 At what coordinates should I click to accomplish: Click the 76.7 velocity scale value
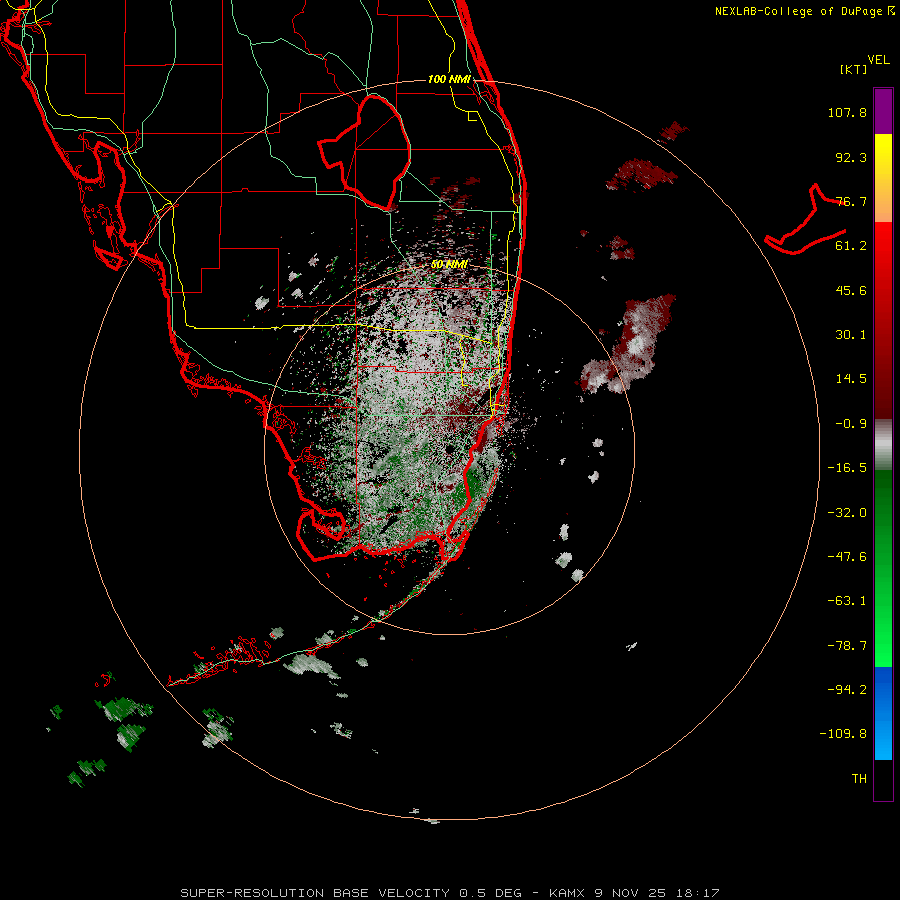coord(851,201)
